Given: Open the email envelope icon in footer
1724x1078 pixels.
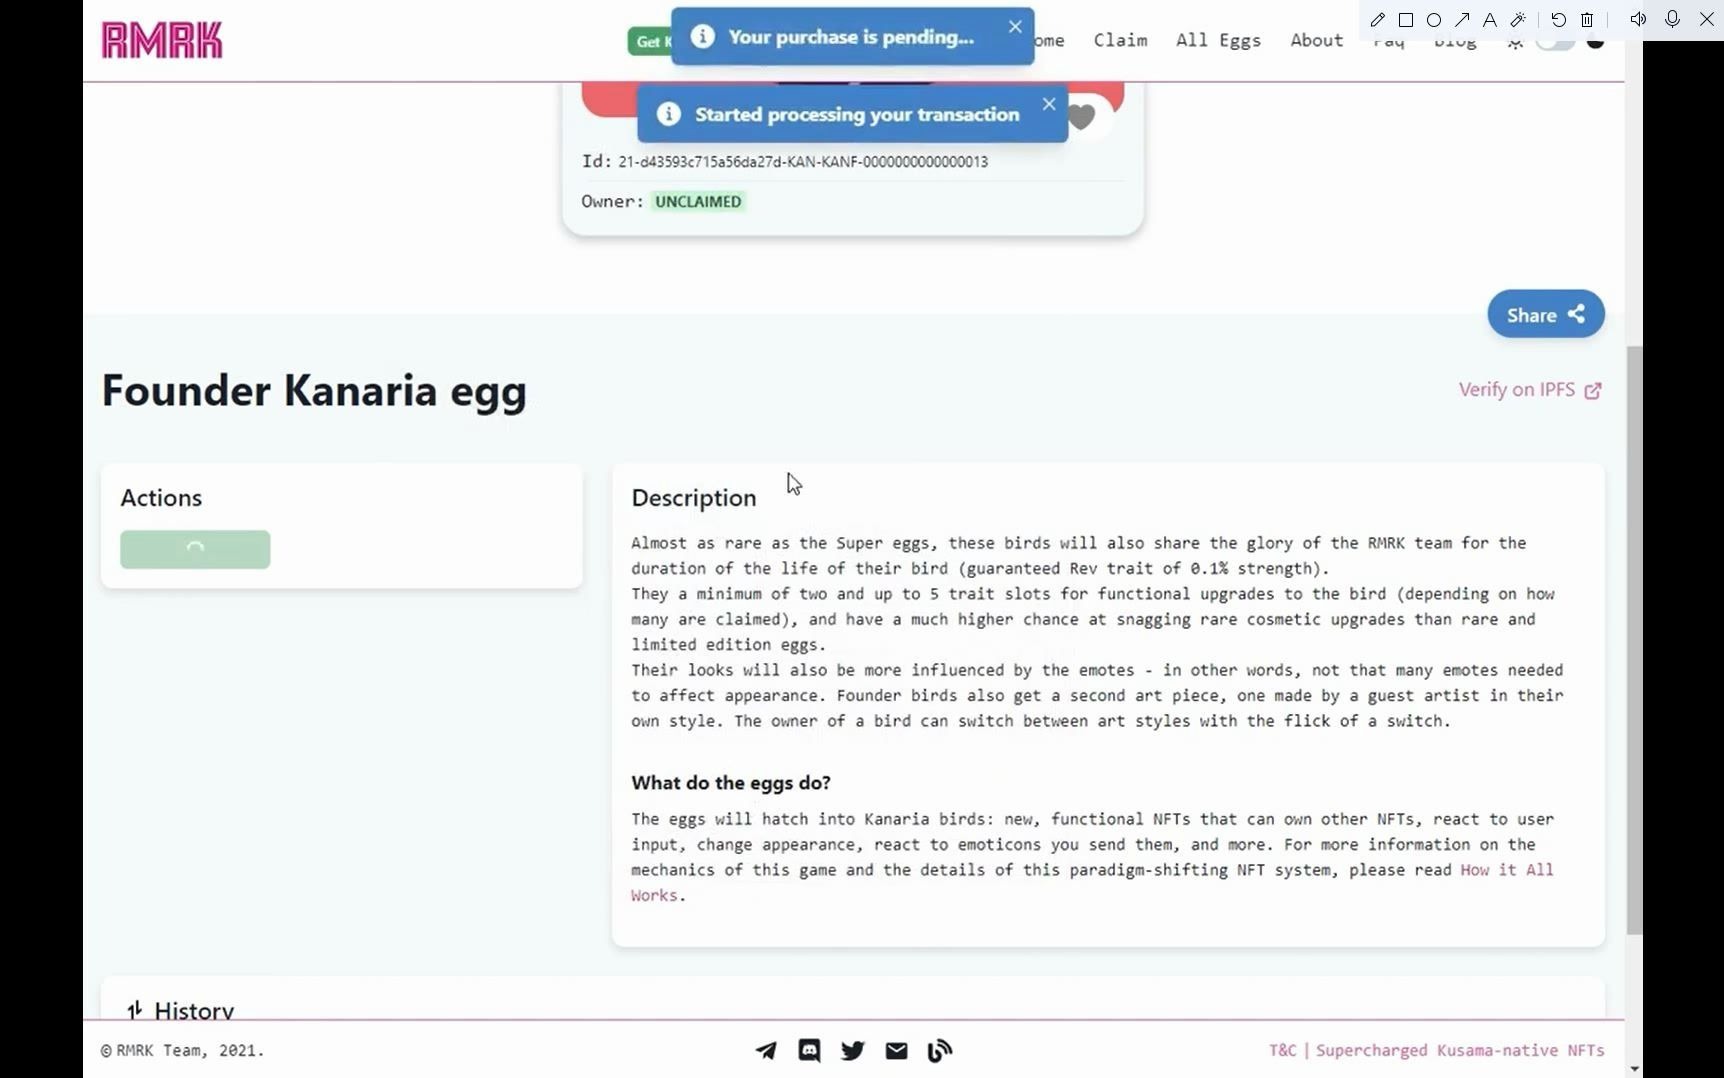Looking at the screenshot, I should (897, 1050).
